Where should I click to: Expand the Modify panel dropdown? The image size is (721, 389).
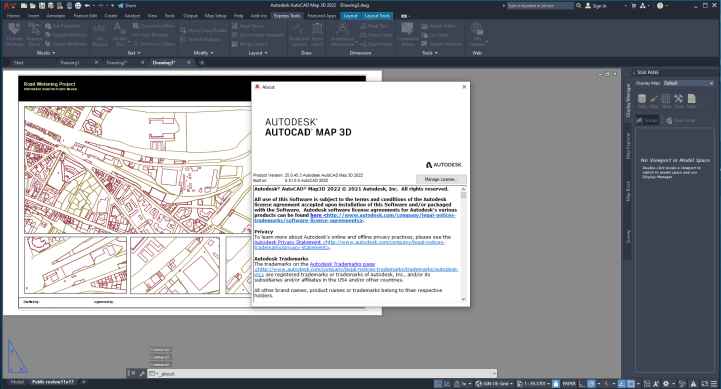(203, 53)
